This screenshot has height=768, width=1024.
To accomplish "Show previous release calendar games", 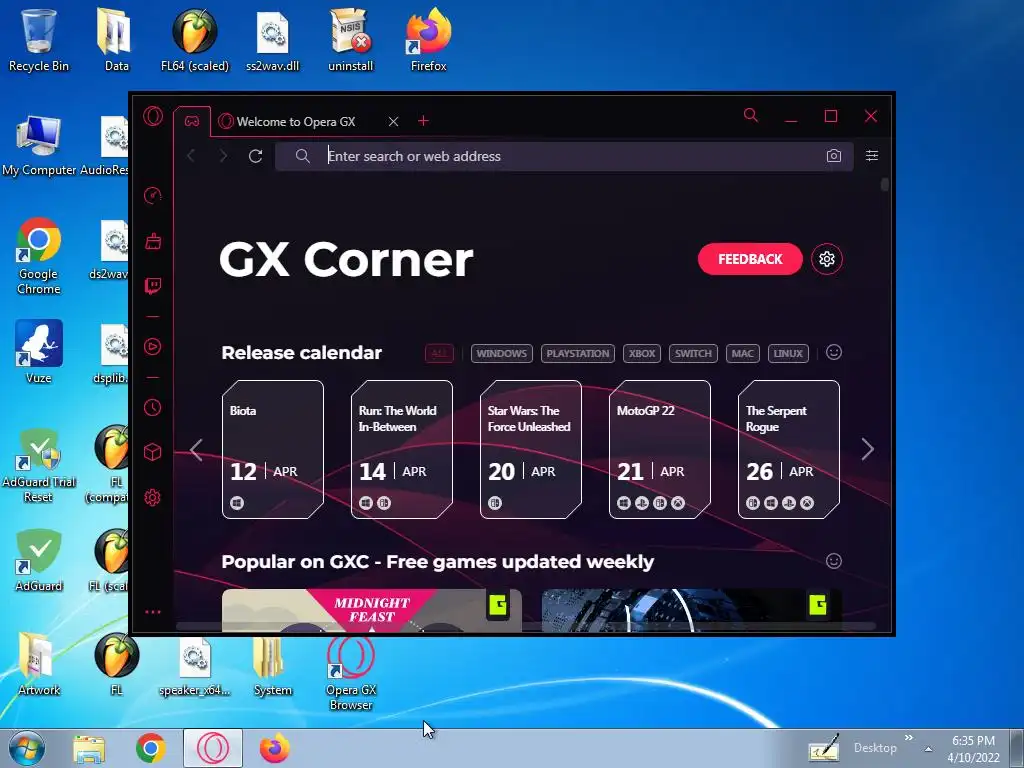I will click(x=197, y=449).
